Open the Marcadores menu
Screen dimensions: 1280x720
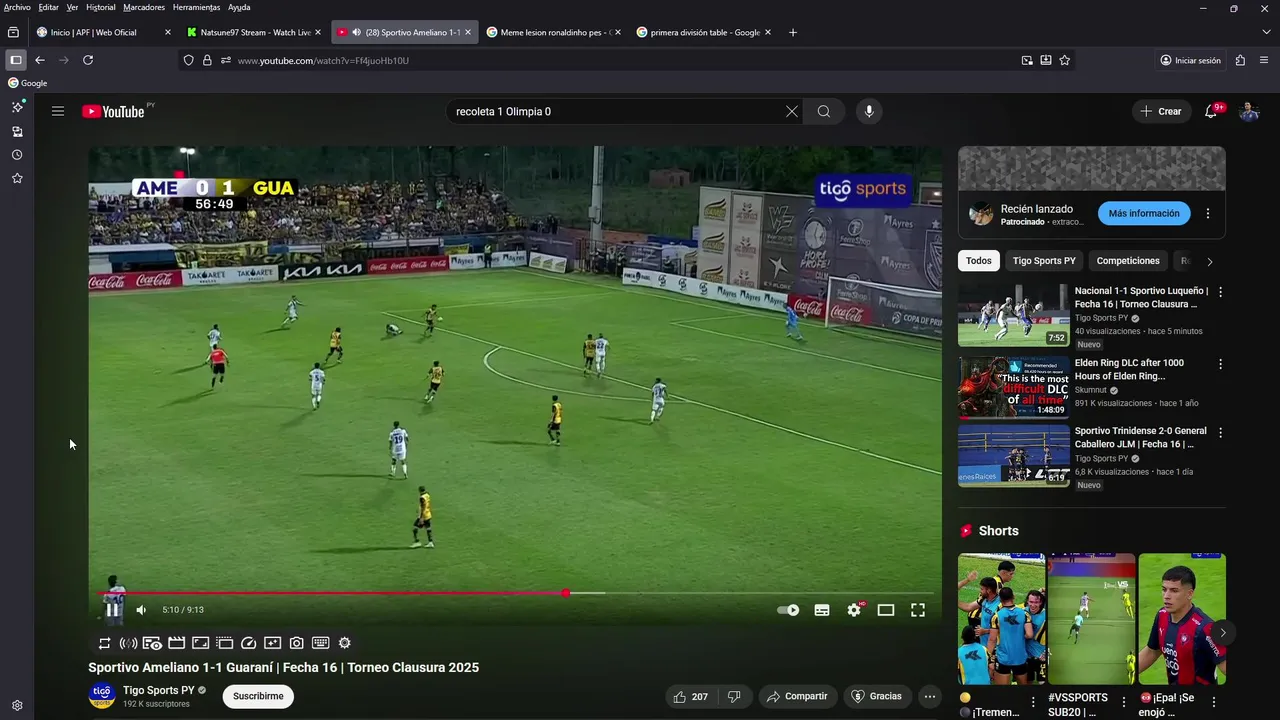pos(144,7)
